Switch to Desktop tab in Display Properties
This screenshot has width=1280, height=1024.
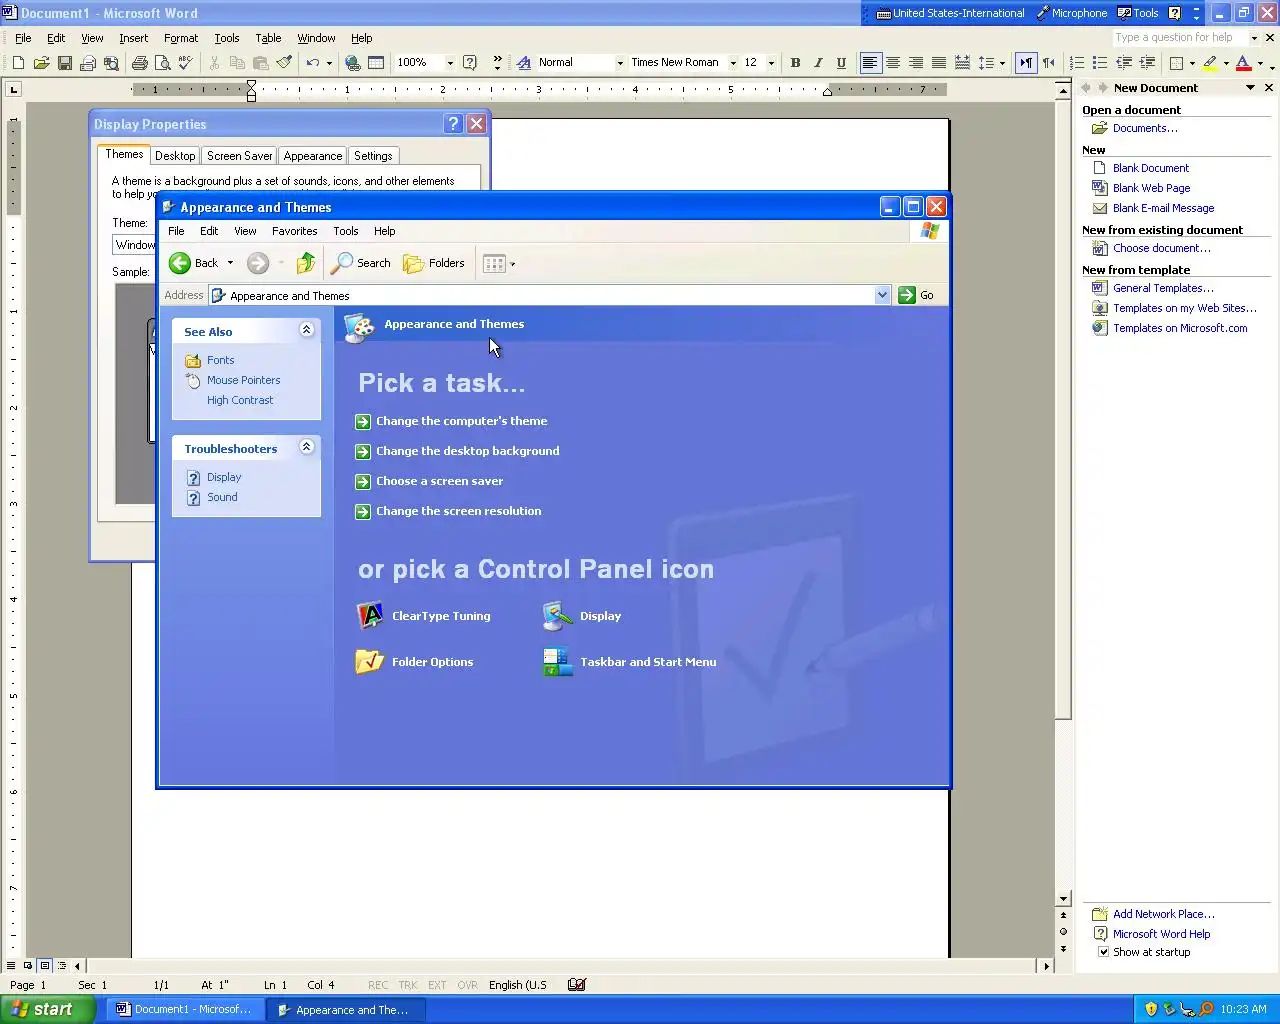pyautogui.click(x=175, y=156)
